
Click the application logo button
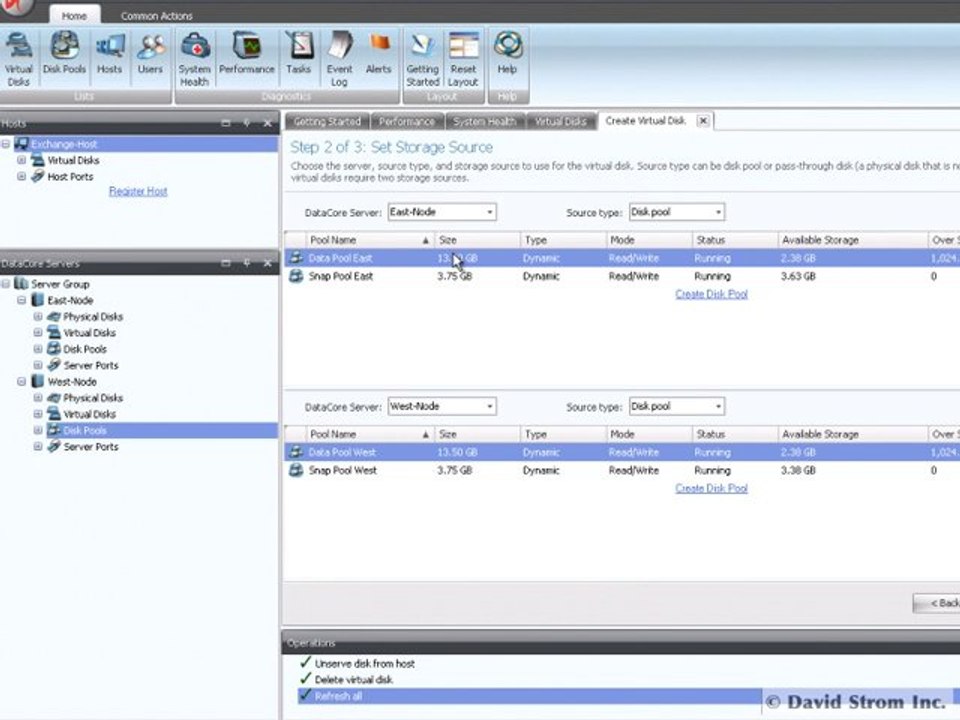(x=15, y=7)
